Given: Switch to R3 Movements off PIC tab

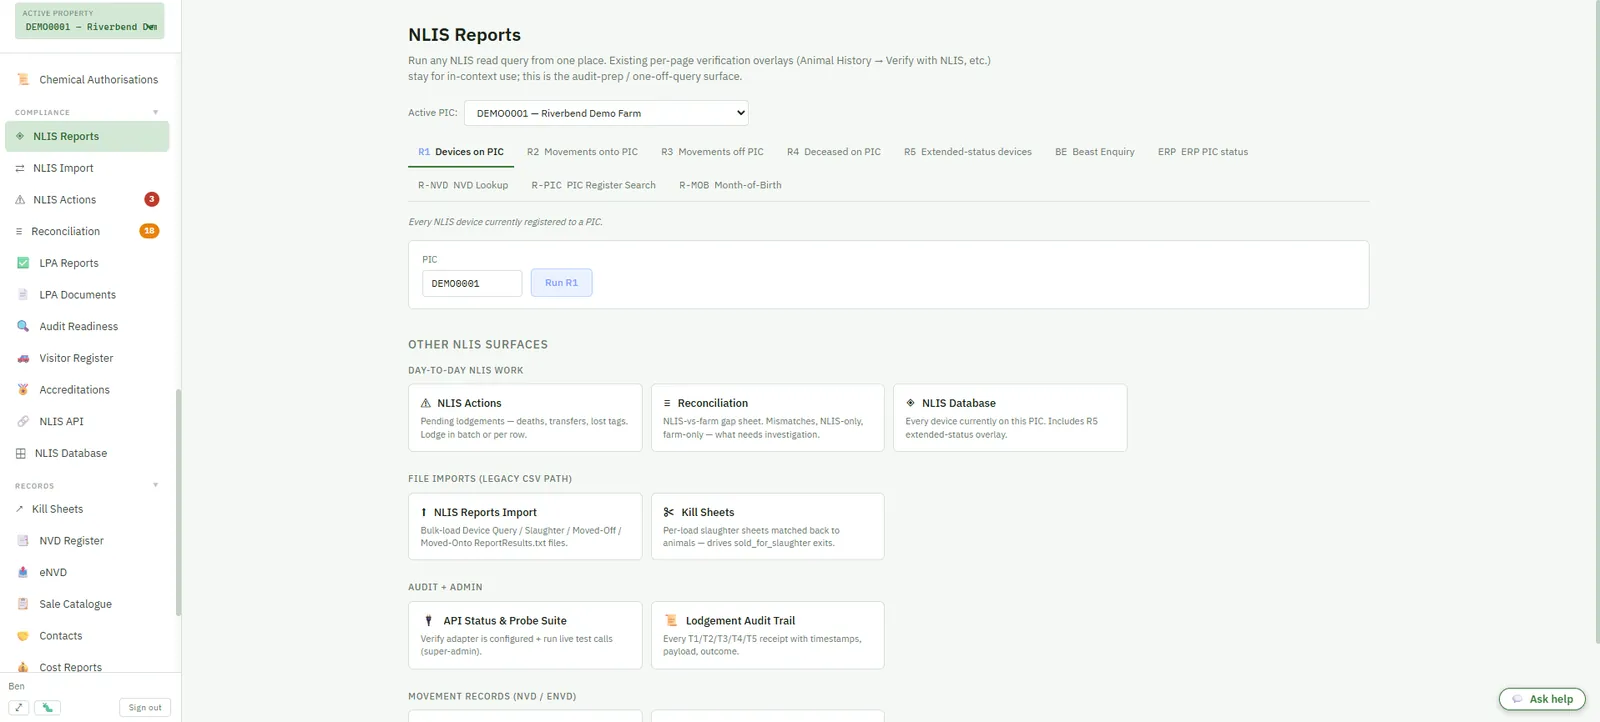Looking at the screenshot, I should [712, 152].
